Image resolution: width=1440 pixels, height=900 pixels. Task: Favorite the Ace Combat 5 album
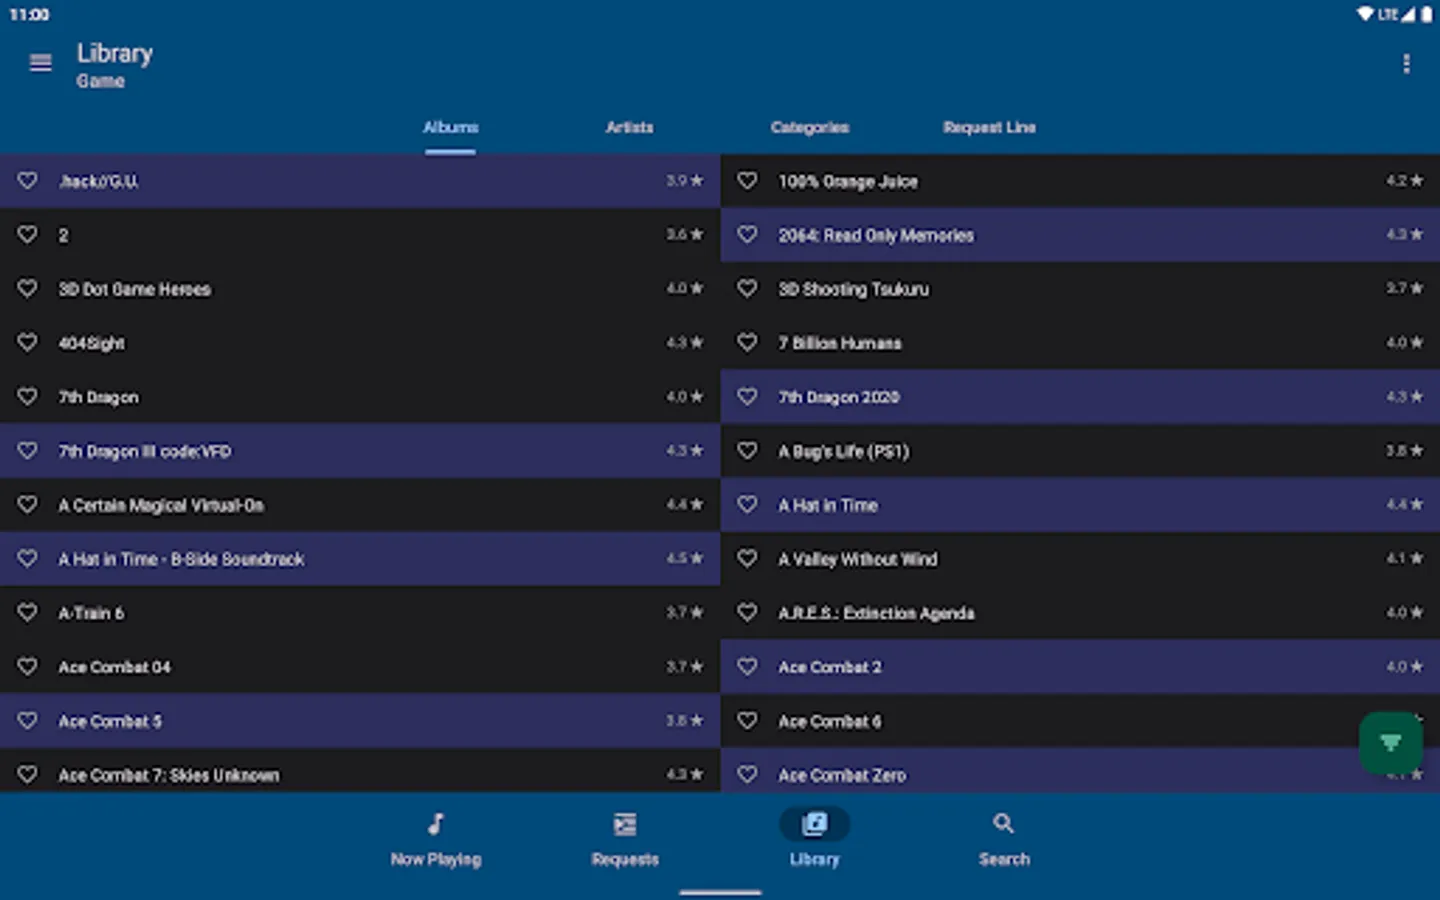pyautogui.click(x=28, y=721)
